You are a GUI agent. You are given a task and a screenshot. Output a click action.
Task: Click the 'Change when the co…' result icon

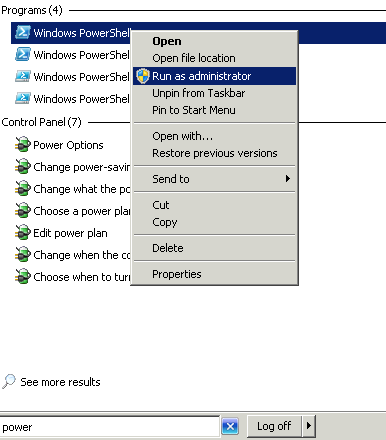click(x=23, y=254)
